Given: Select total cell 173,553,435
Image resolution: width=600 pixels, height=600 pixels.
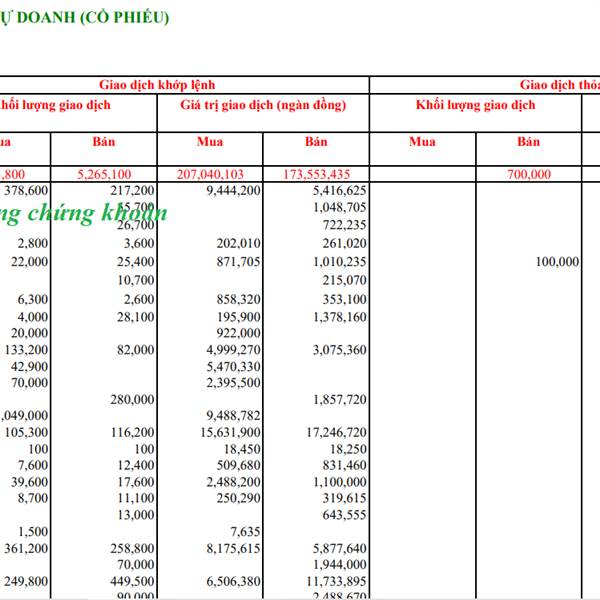Looking at the screenshot, I should (x=316, y=174).
